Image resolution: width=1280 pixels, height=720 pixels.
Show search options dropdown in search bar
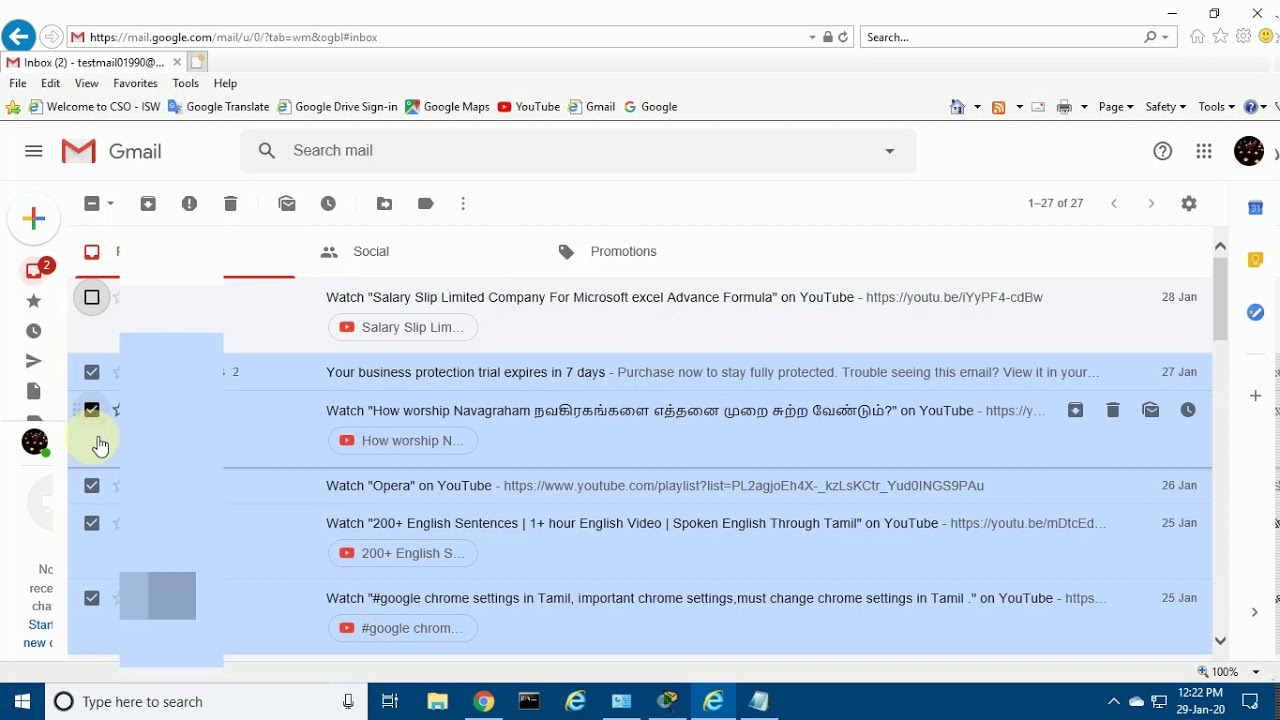pyautogui.click(x=889, y=151)
